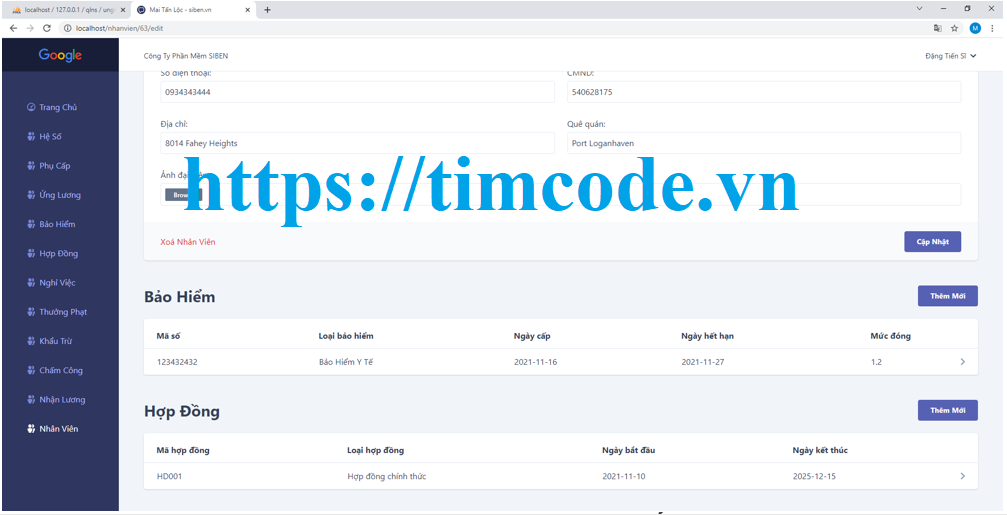Open Ứng Lương menu item
The height and width of the screenshot is (515, 1007).
pyautogui.click(x=60, y=195)
